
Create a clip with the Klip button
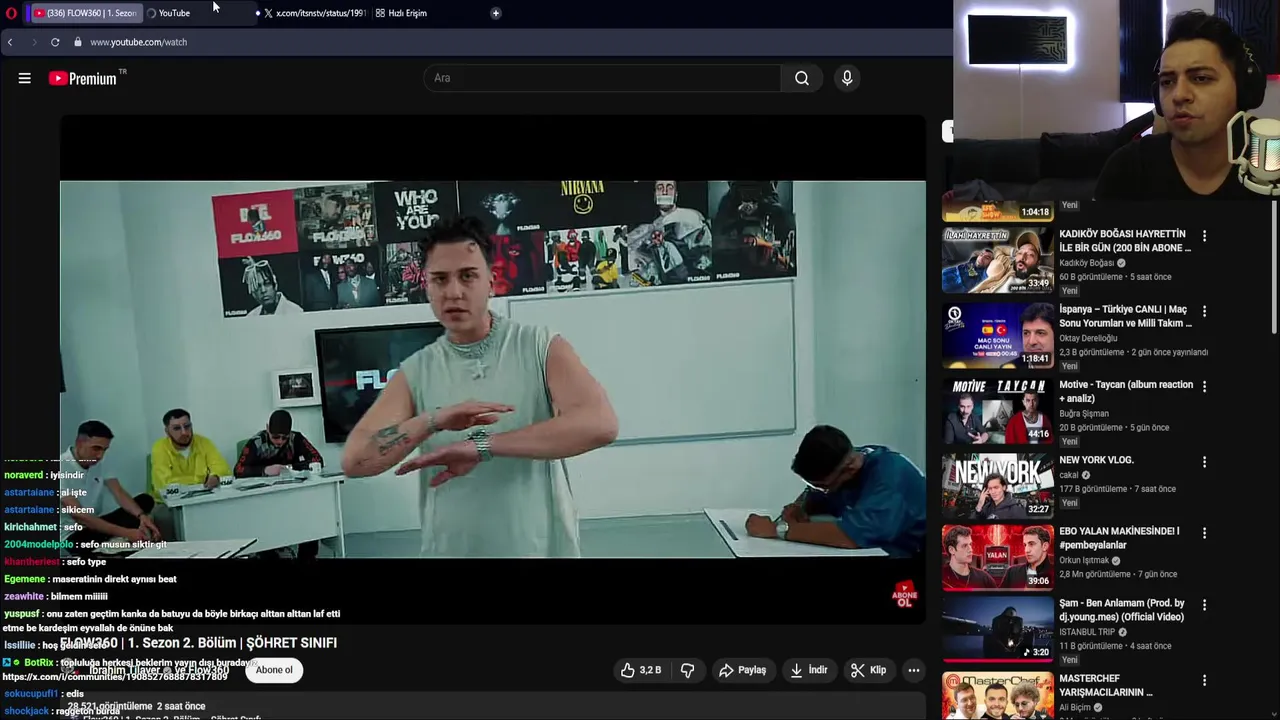(868, 670)
